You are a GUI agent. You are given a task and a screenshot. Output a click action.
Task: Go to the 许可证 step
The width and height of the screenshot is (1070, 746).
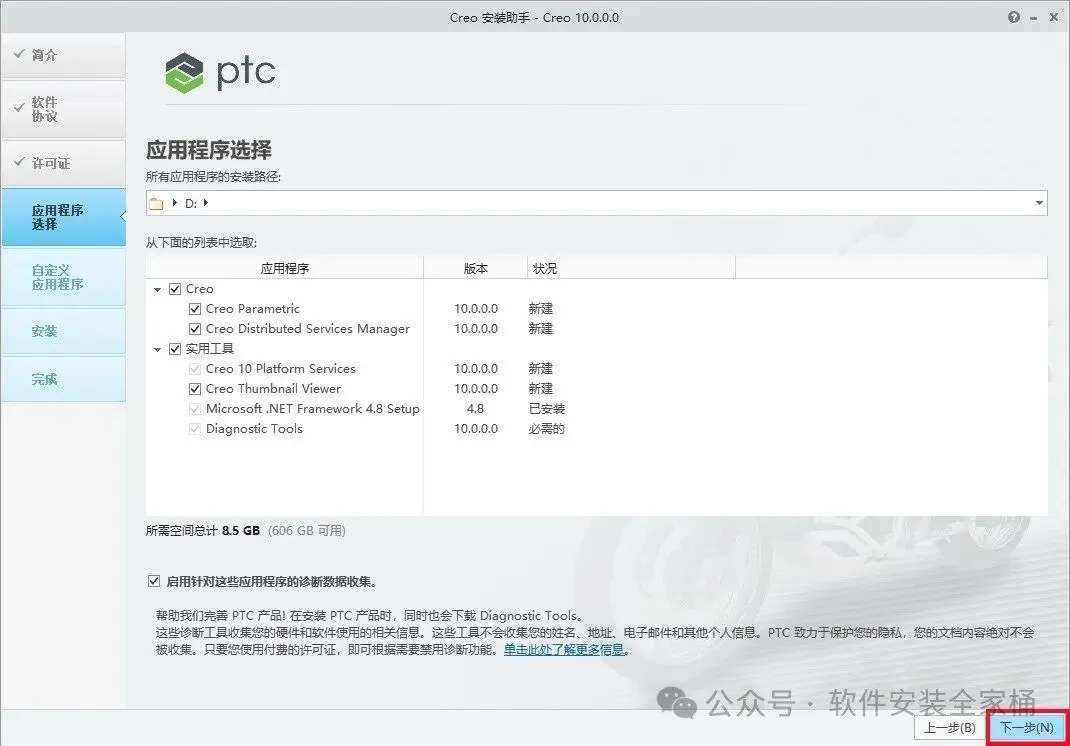click(63, 163)
